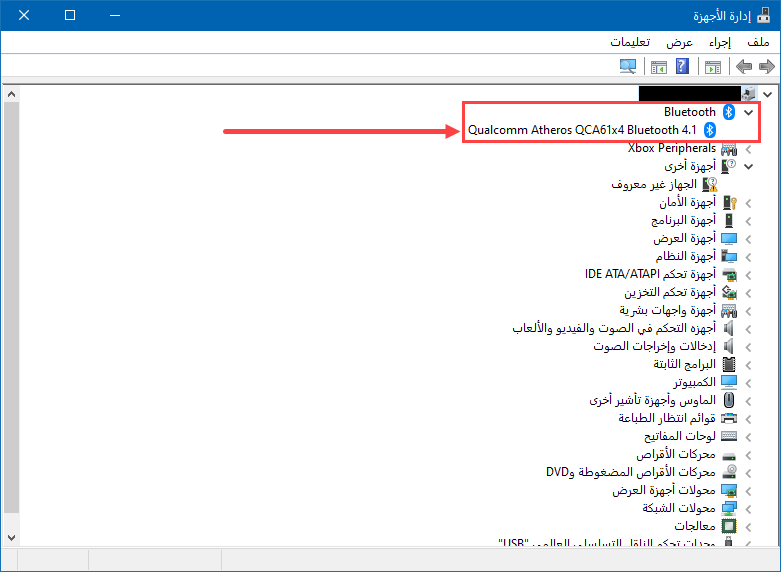This screenshot has width=781, height=572.
Task: Click the unknown device warning icon
Action: pos(710,184)
